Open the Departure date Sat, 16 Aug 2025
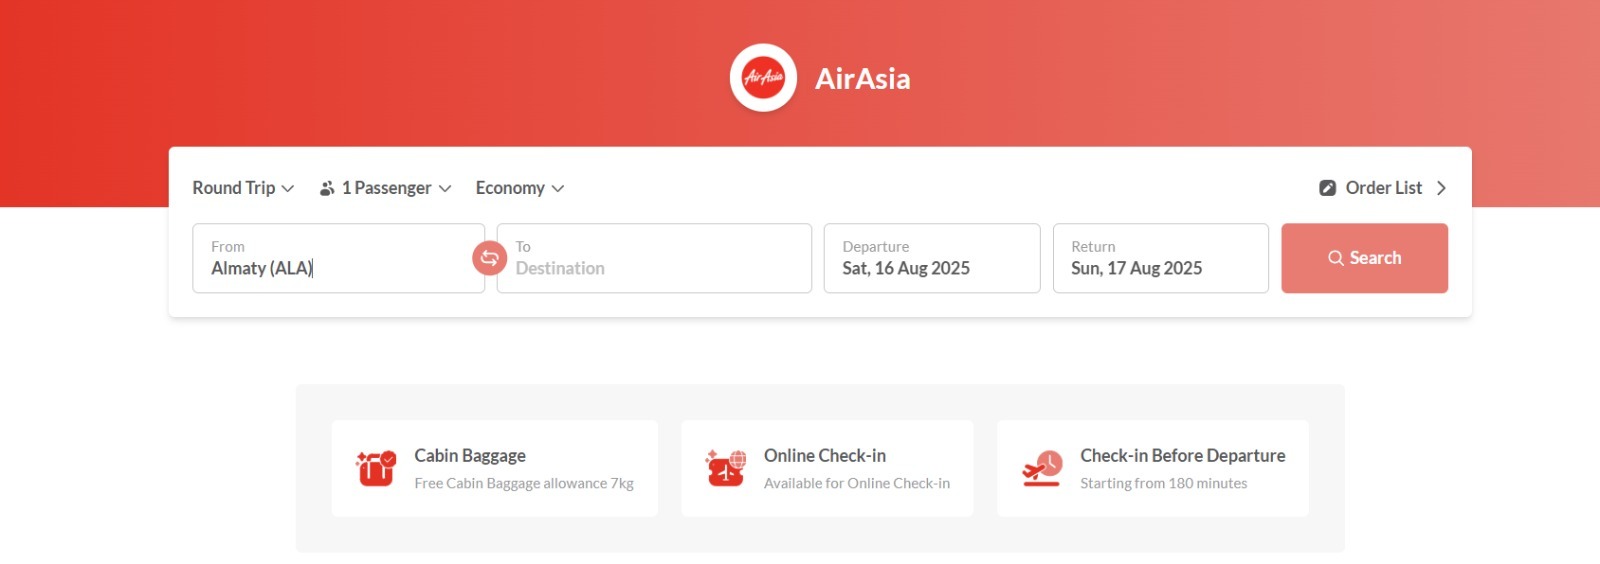The height and width of the screenshot is (564, 1600). pyautogui.click(x=932, y=258)
